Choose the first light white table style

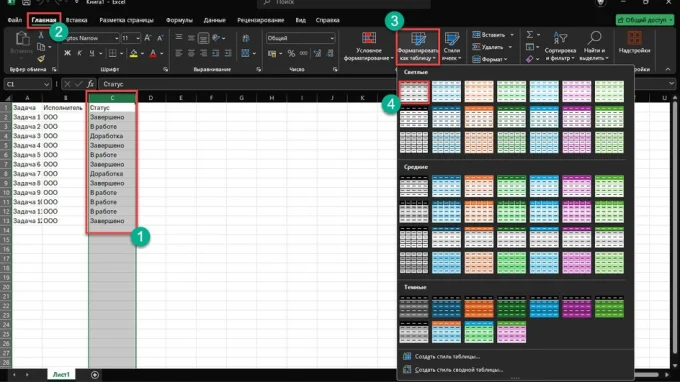pyautogui.click(x=414, y=91)
